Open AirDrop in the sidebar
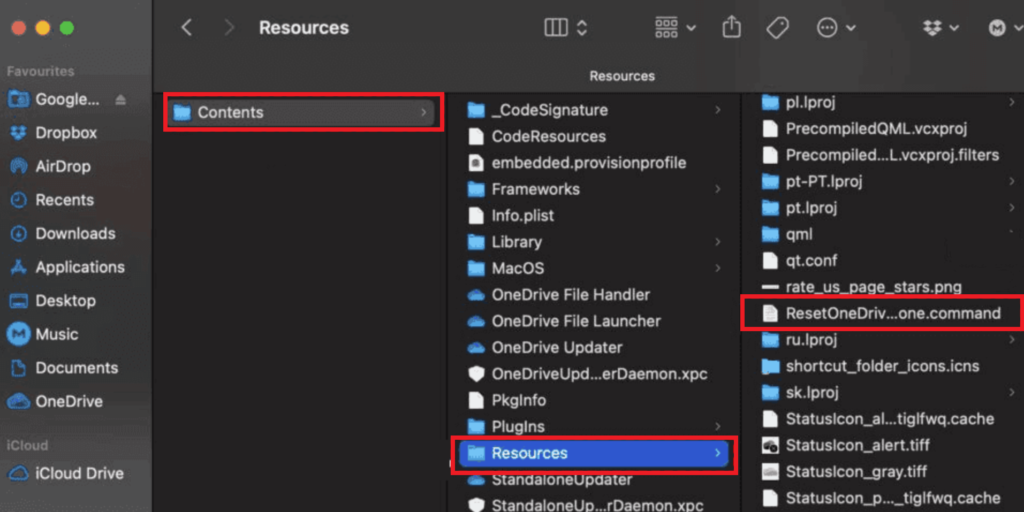Screen dimensions: 1024x512 [x=62, y=166]
